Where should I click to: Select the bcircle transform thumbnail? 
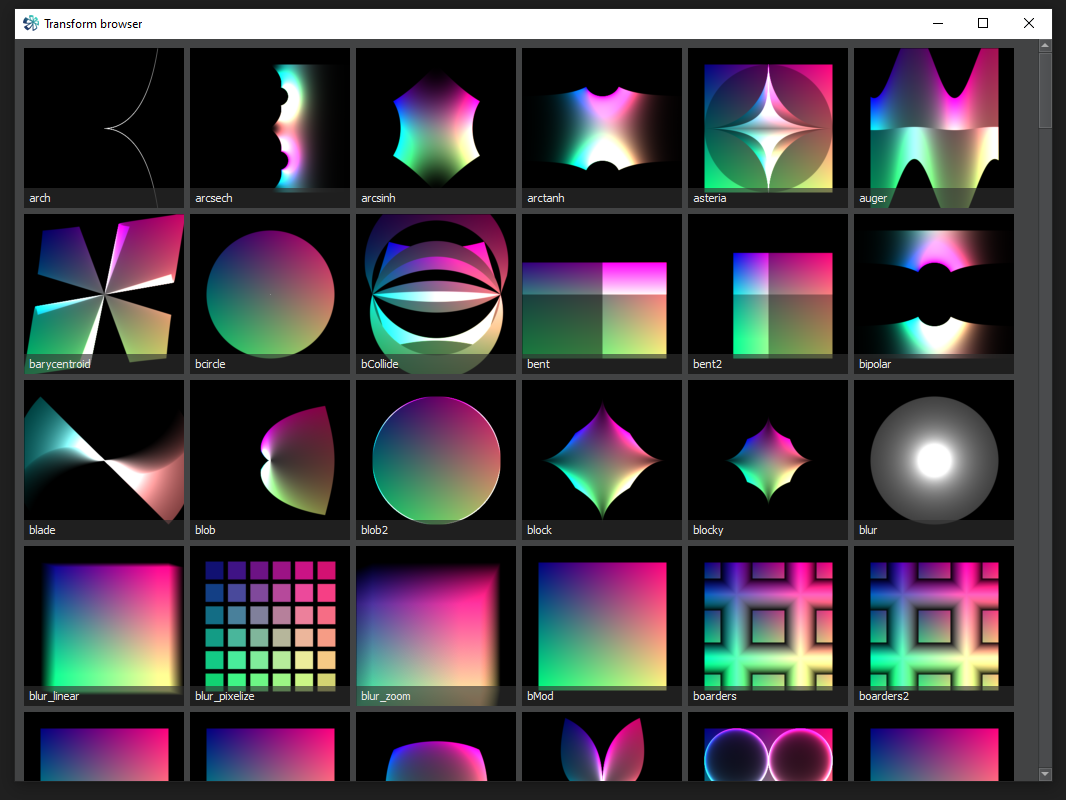pos(270,294)
